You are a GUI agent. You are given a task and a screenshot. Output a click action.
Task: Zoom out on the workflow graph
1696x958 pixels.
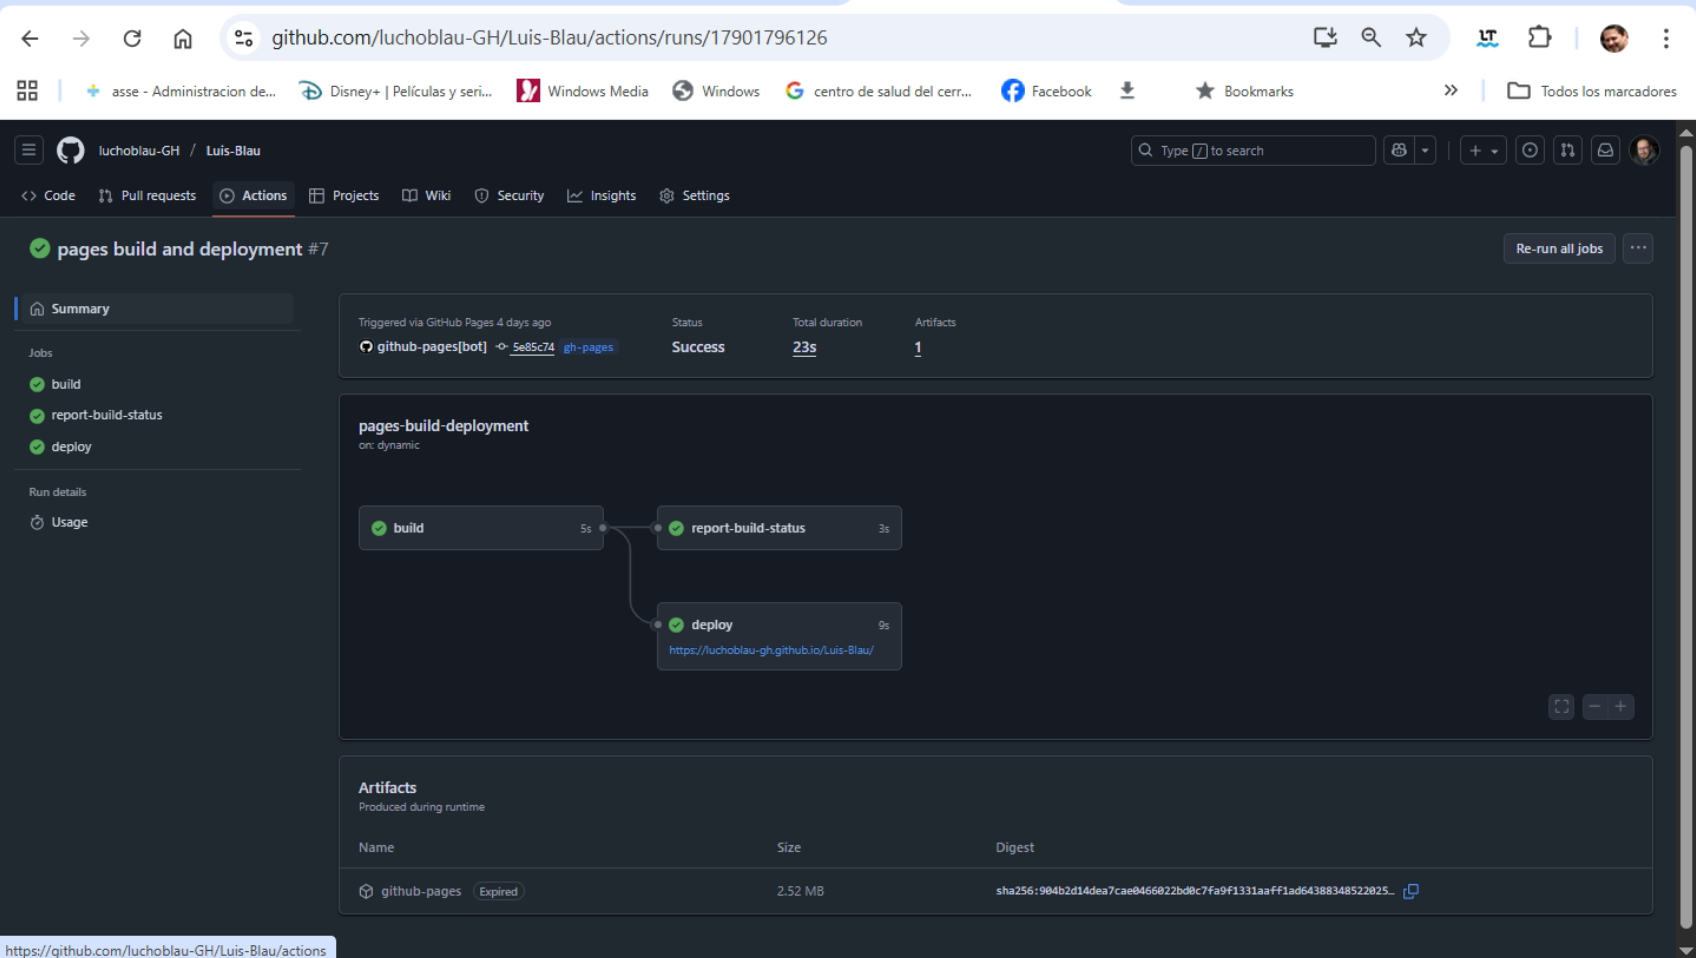[x=1595, y=707]
